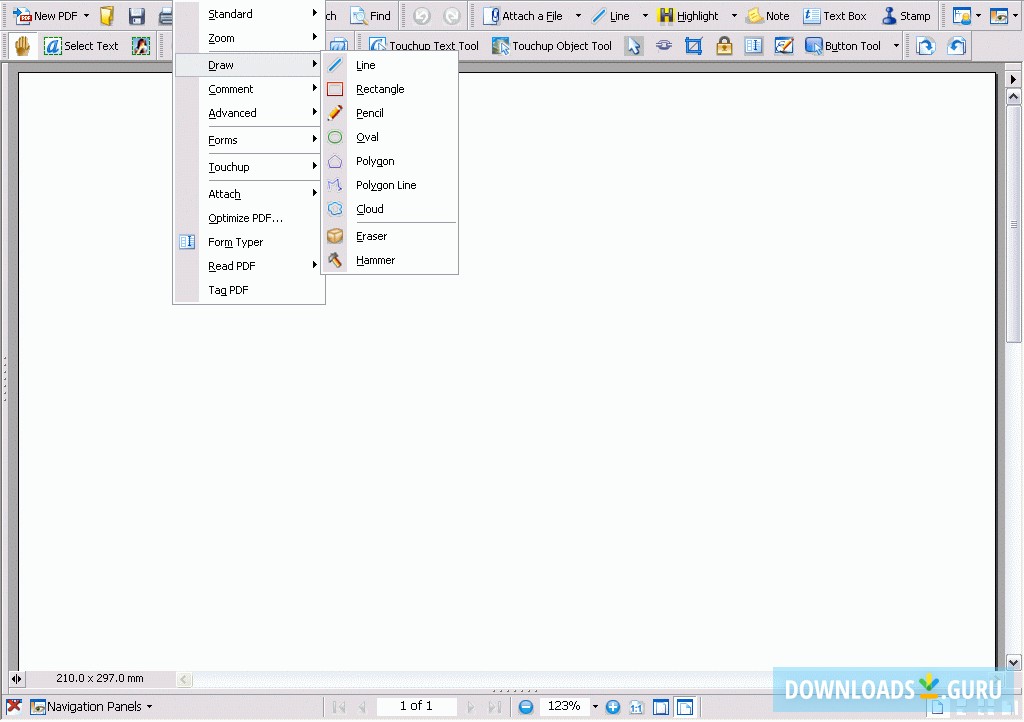This screenshot has height=722, width=1024.
Task: Click the Crop tool icon
Action: (694, 46)
